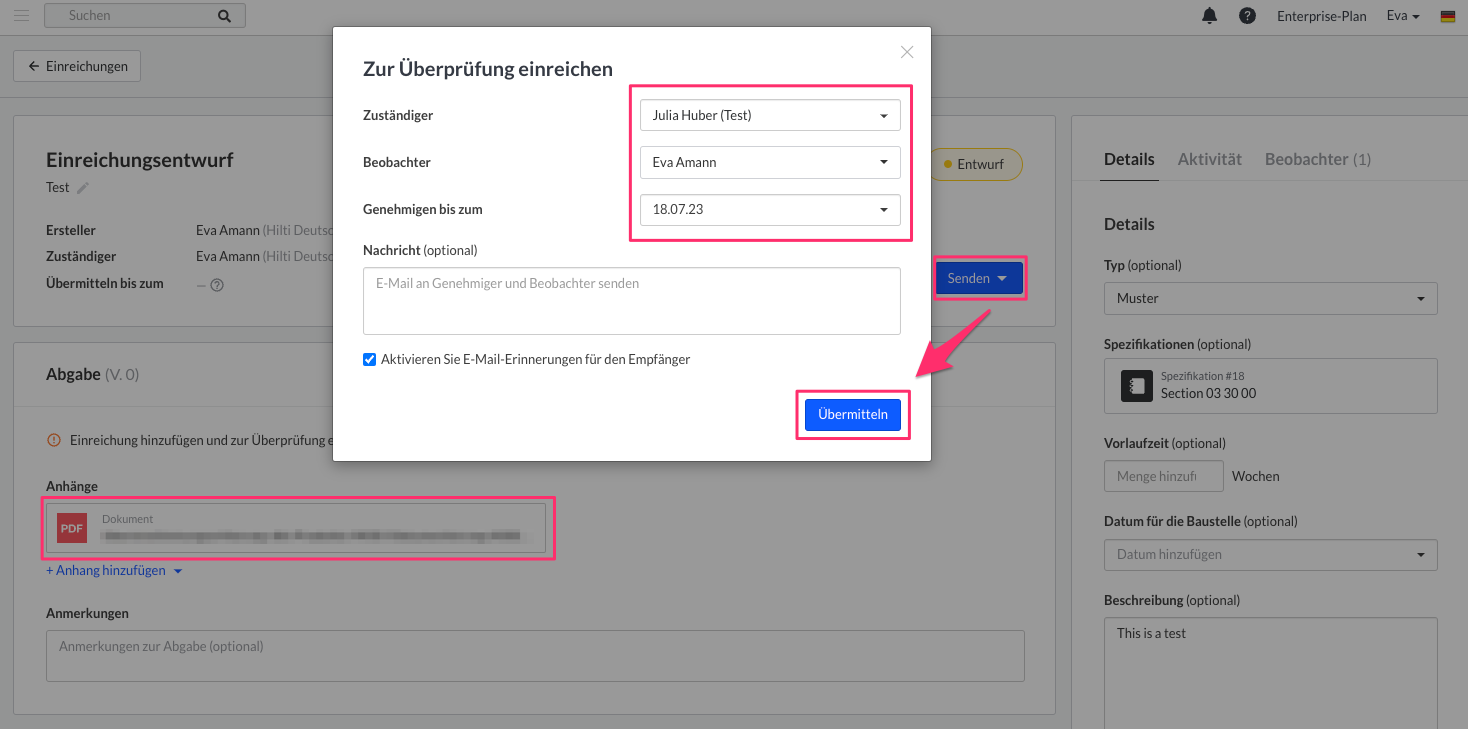The image size is (1468, 729).
Task: Open the notifications bell
Action: 1210,16
